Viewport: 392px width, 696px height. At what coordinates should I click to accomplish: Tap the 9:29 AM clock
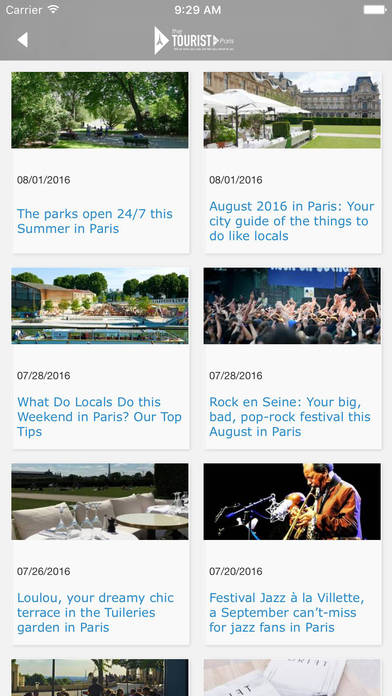point(198,10)
